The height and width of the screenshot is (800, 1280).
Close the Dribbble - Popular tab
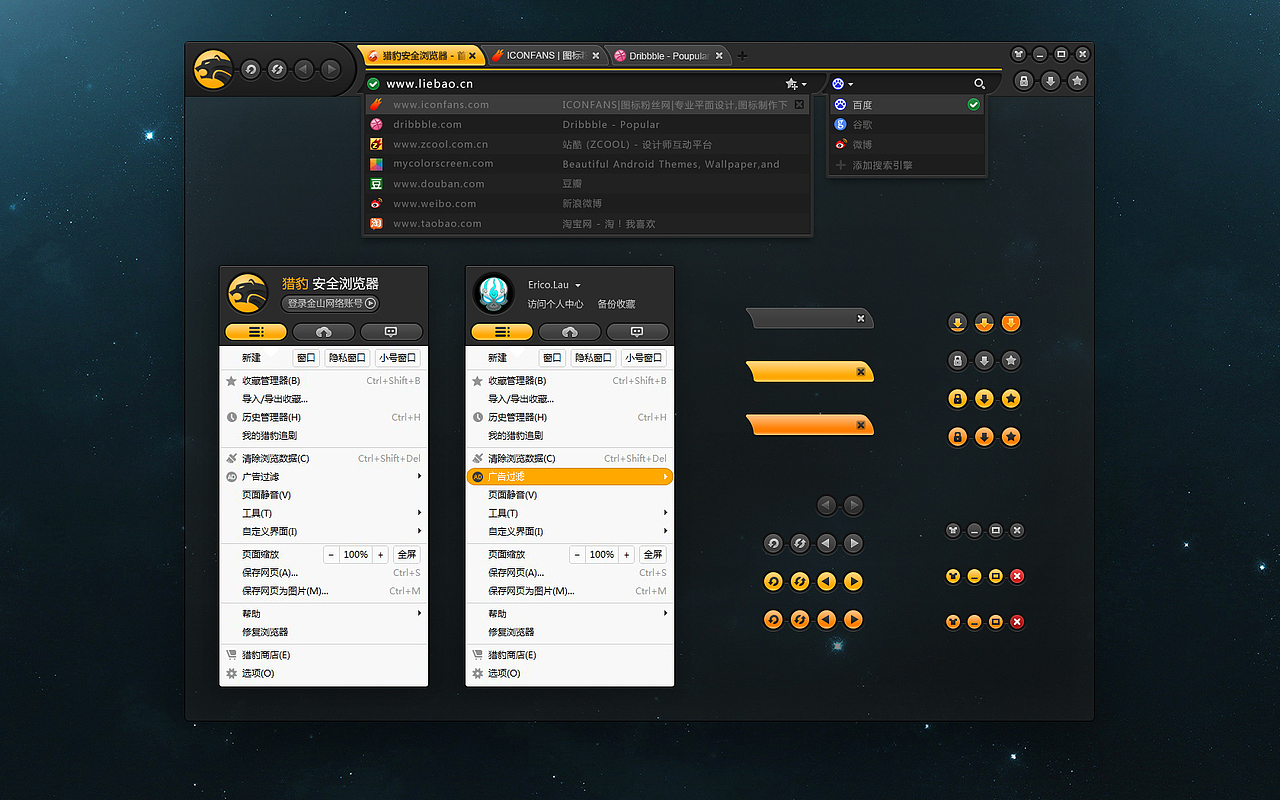pos(719,56)
